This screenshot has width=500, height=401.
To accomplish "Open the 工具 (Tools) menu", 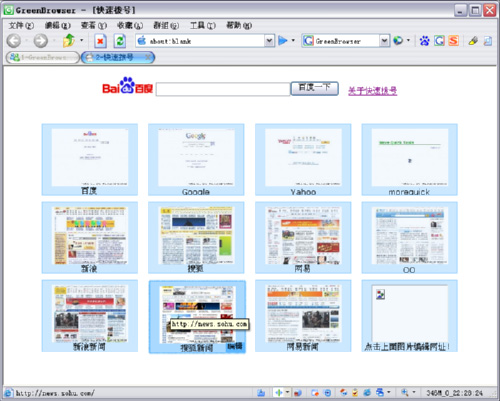I will pyautogui.click(x=202, y=25).
